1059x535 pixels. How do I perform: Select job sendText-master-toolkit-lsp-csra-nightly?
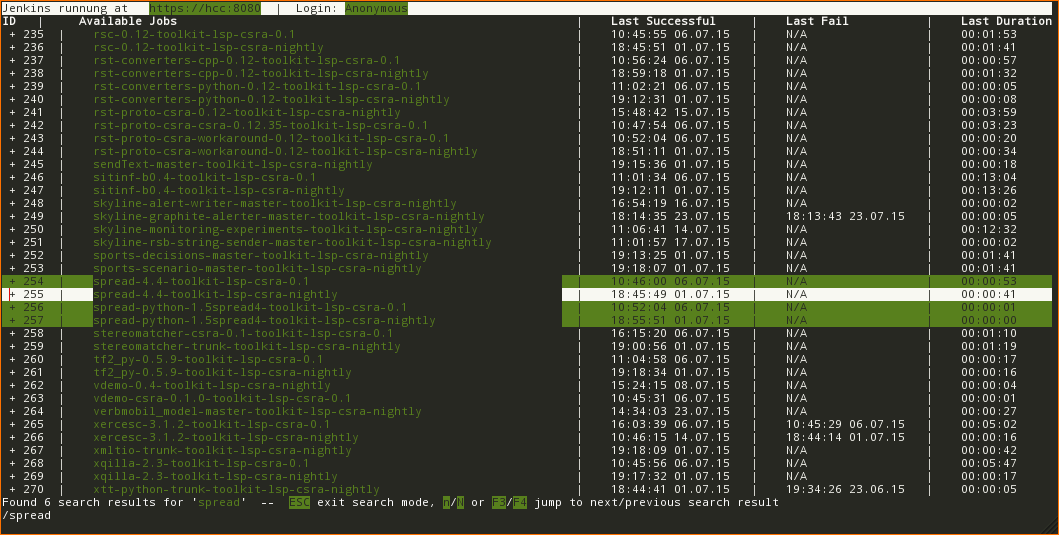point(232,165)
